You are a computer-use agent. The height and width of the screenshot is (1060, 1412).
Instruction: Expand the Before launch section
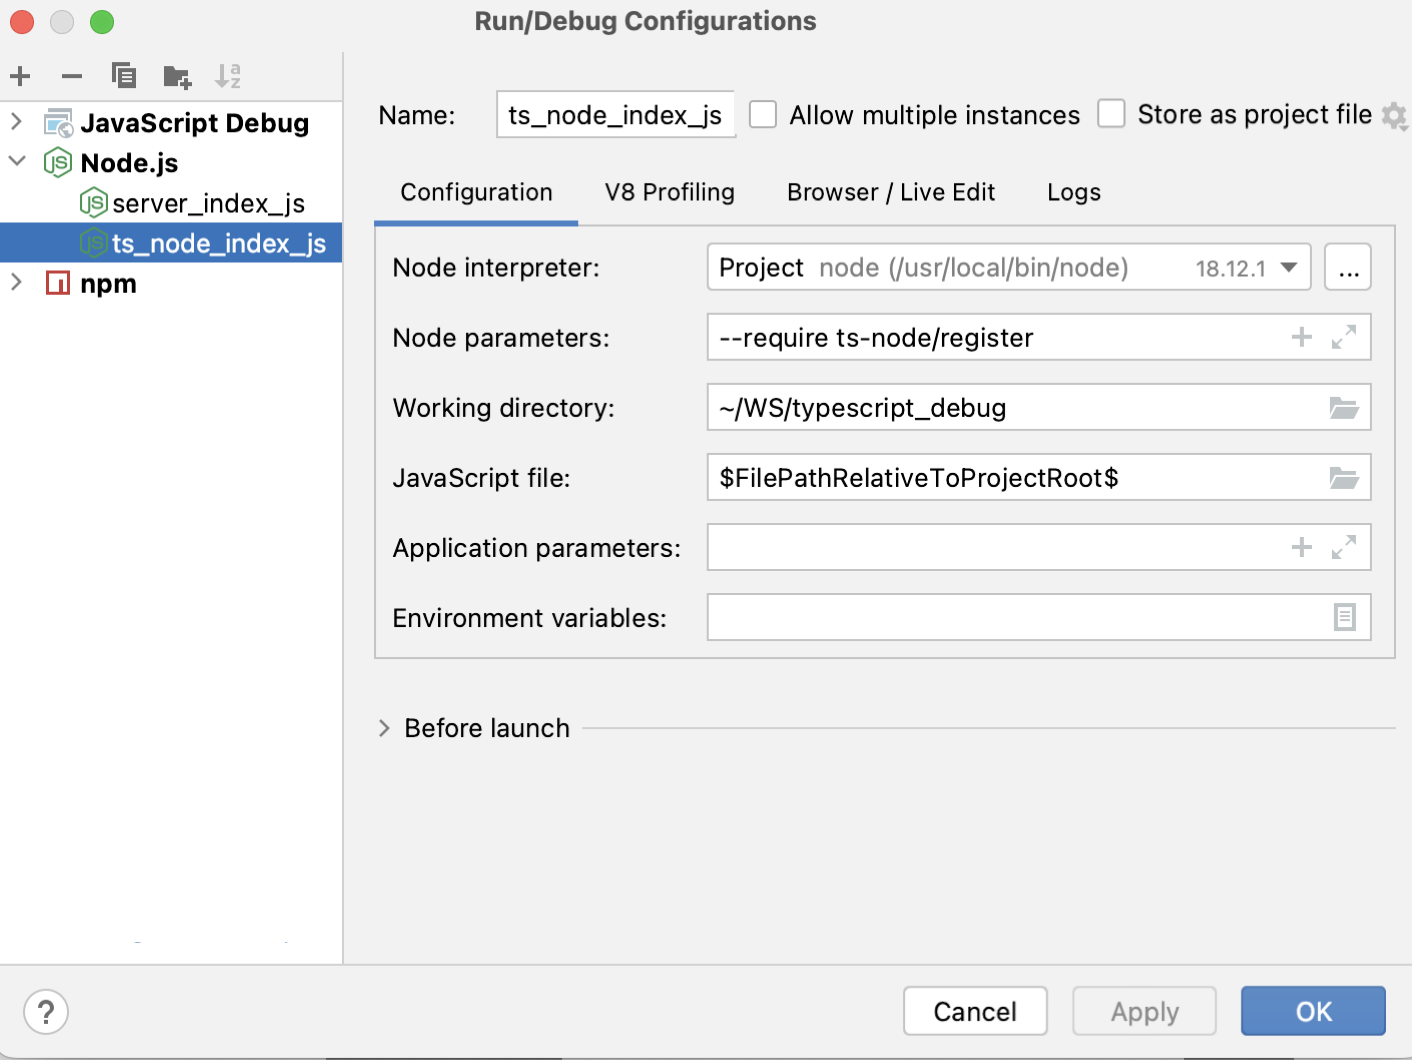[x=385, y=728]
